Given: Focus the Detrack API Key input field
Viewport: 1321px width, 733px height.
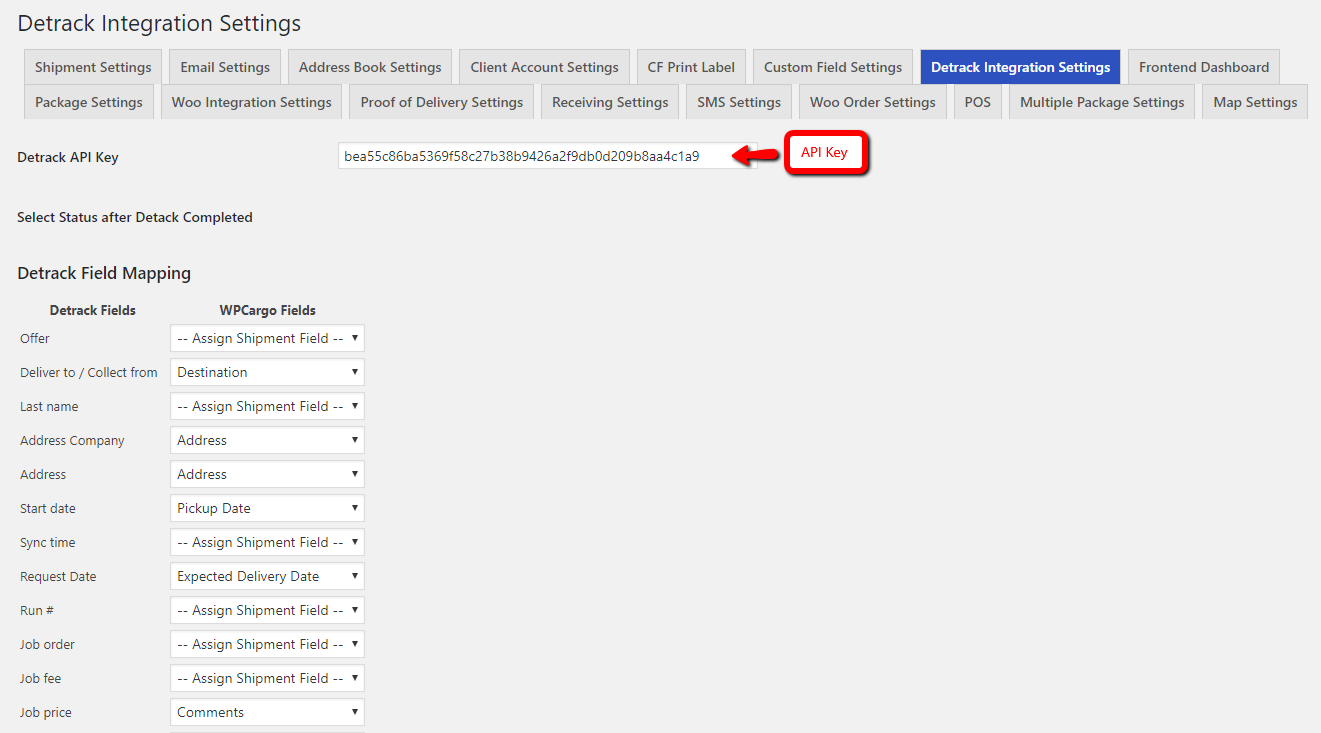Looking at the screenshot, I should [x=547, y=156].
